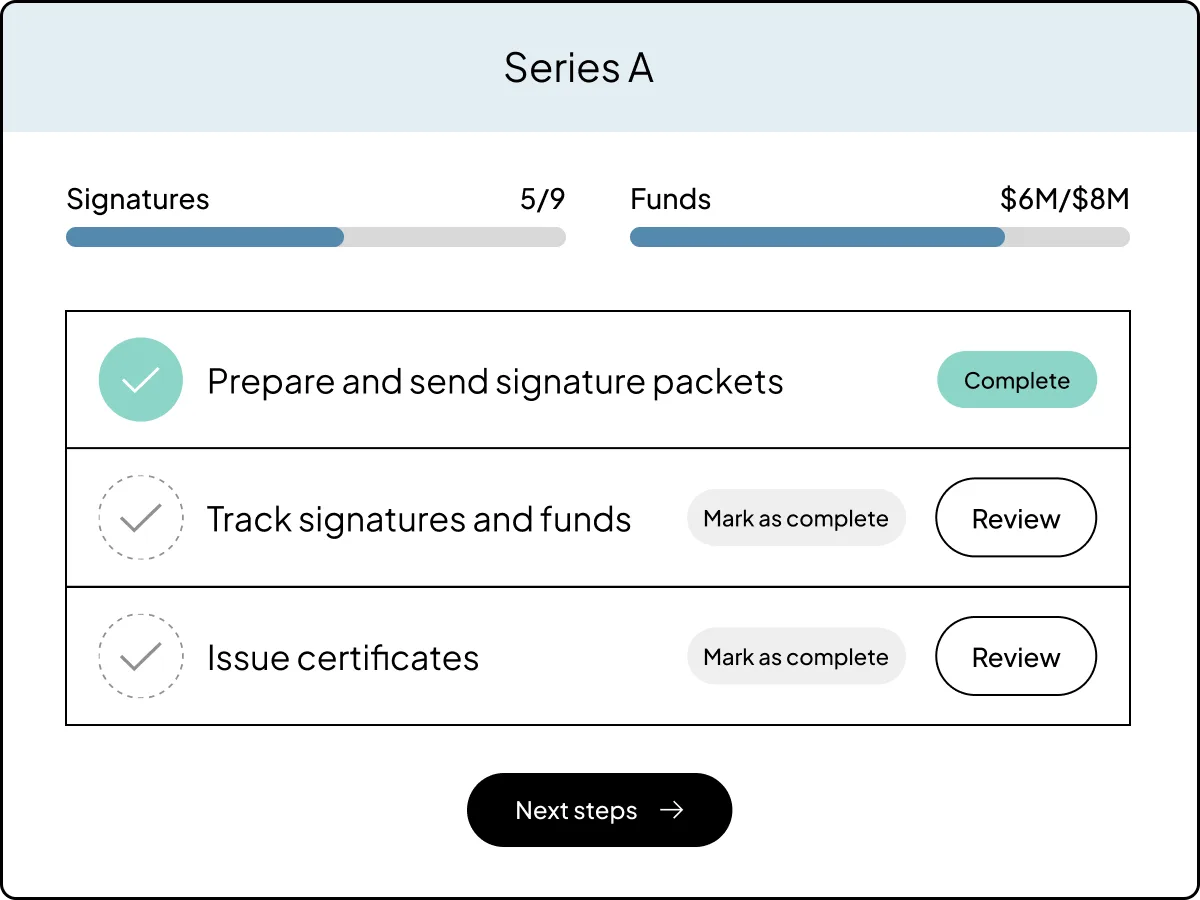The image size is (1200, 900).
Task: Click the Next steps button
Action: coord(600,810)
